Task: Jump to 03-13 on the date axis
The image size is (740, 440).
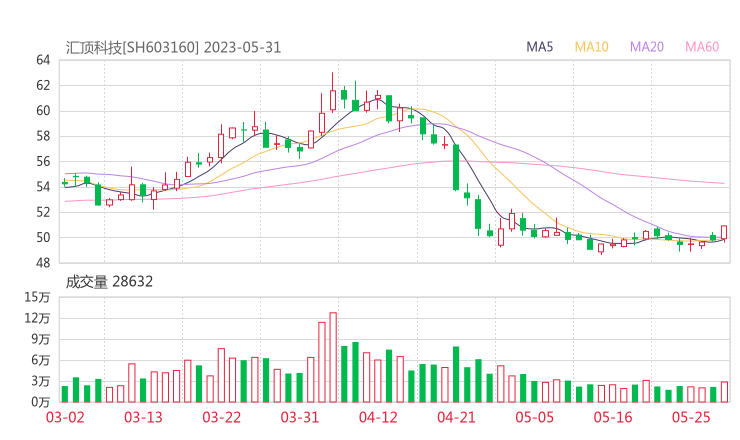Action: tap(142, 417)
